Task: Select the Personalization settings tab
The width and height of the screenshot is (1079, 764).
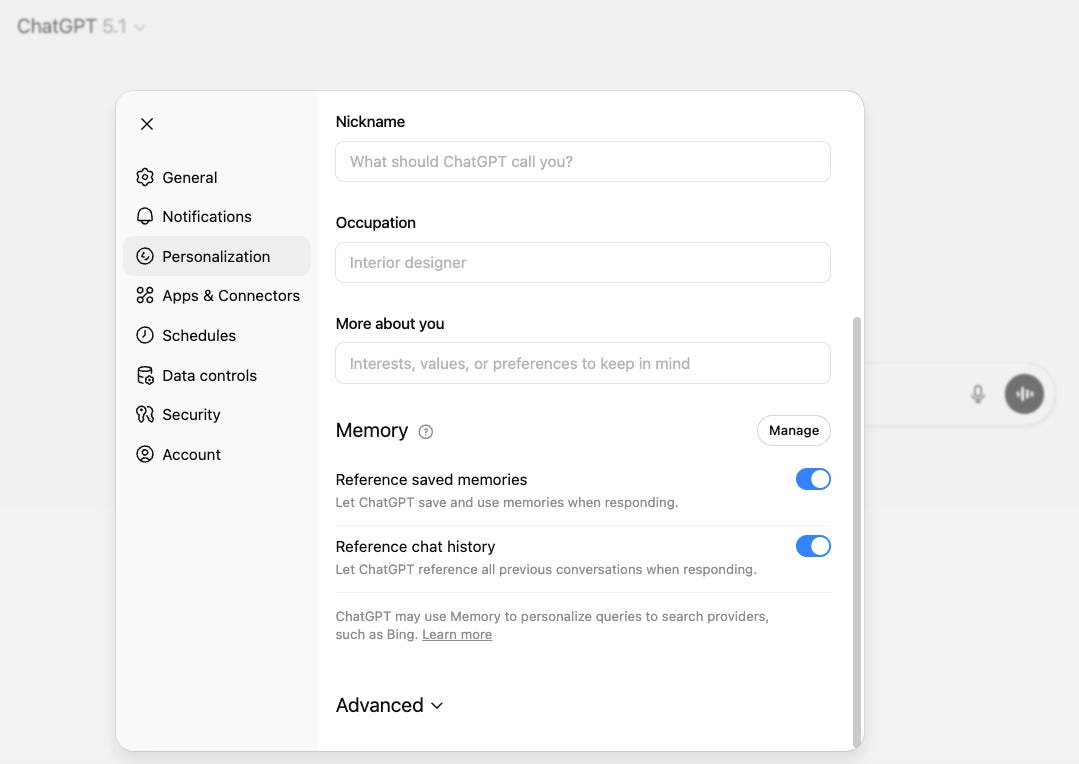Action: [x=216, y=256]
